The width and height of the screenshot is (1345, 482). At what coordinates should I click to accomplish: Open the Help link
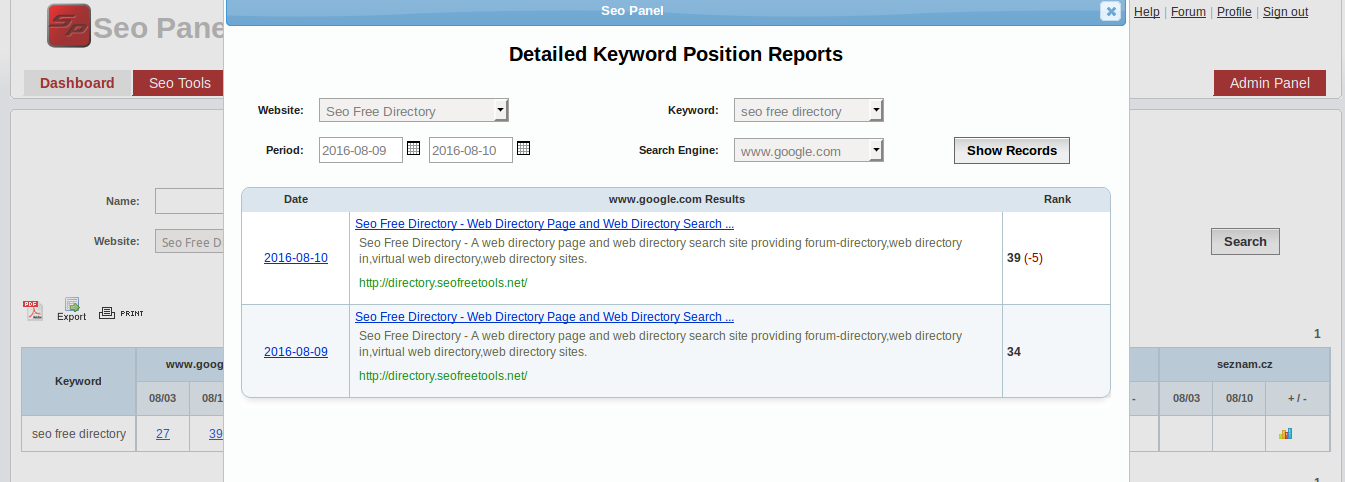tap(1147, 12)
